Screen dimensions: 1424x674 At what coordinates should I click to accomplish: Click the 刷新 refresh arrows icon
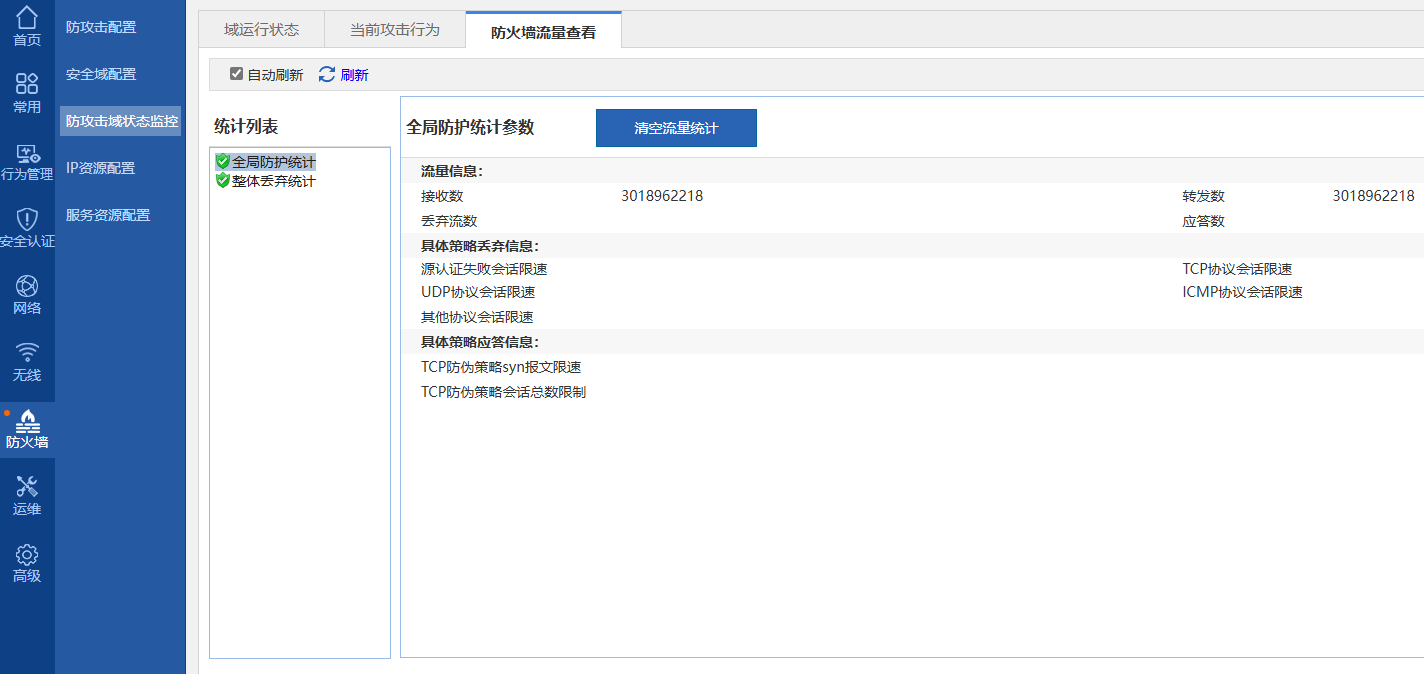(x=327, y=74)
